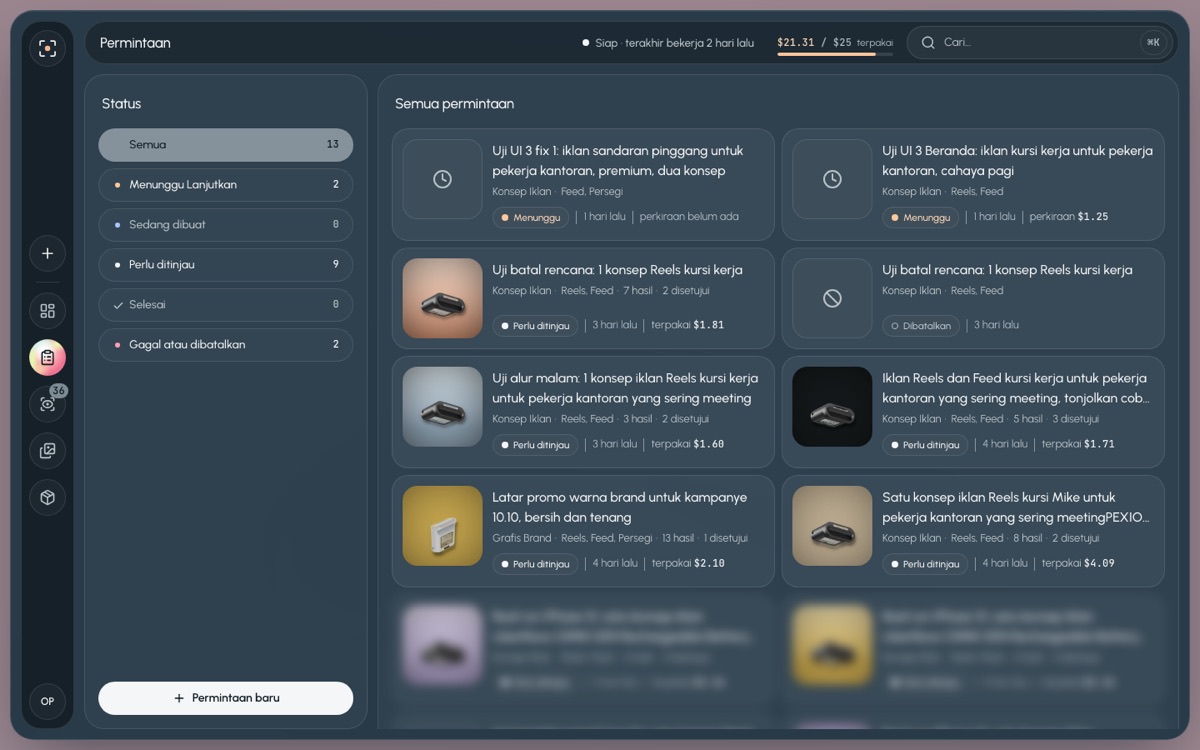
Task: Open the OP profile avatar
Action: pyautogui.click(x=47, y=701)
